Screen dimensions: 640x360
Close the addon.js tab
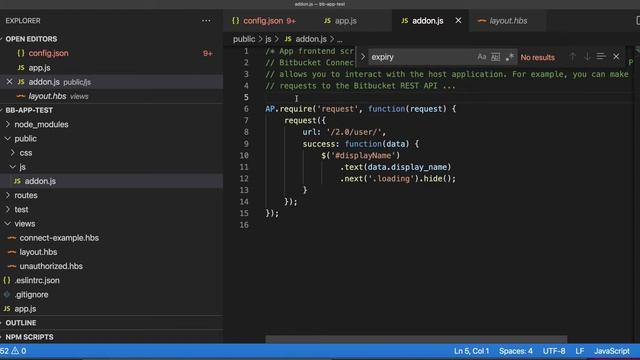458,20
